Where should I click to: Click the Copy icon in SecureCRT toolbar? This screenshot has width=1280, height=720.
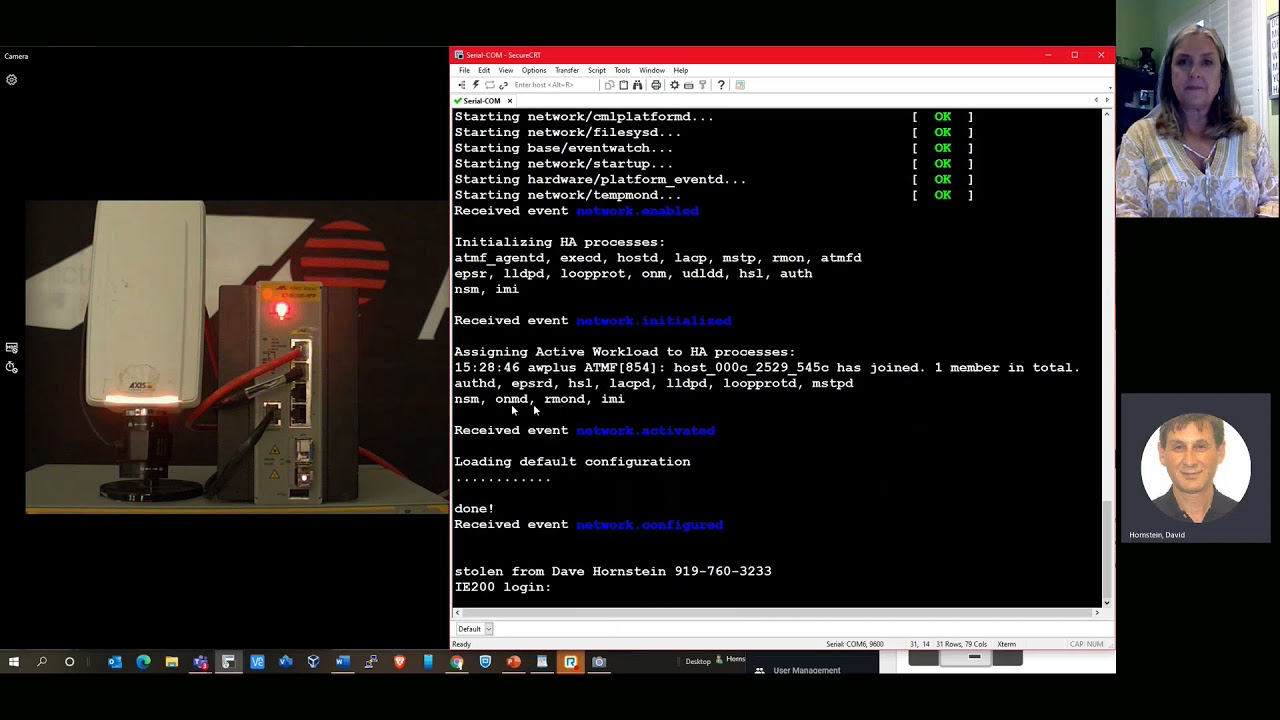609,85
